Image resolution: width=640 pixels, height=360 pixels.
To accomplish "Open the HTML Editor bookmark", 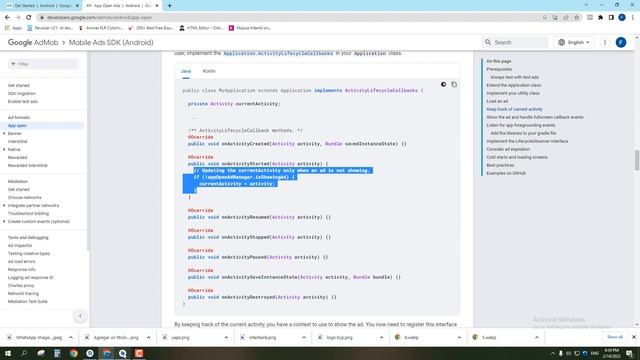I will click(201, 28).
